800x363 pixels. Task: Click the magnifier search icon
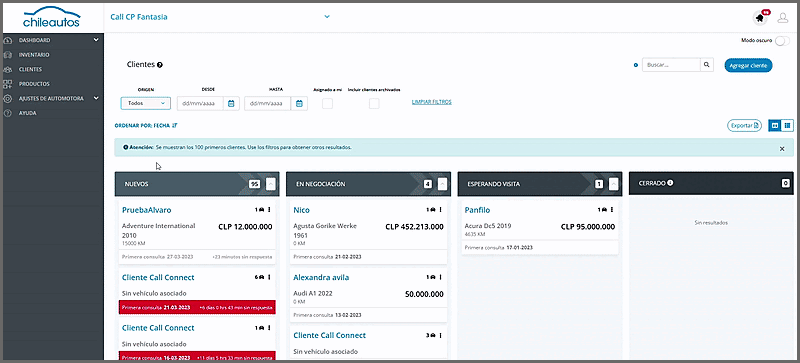707,65
